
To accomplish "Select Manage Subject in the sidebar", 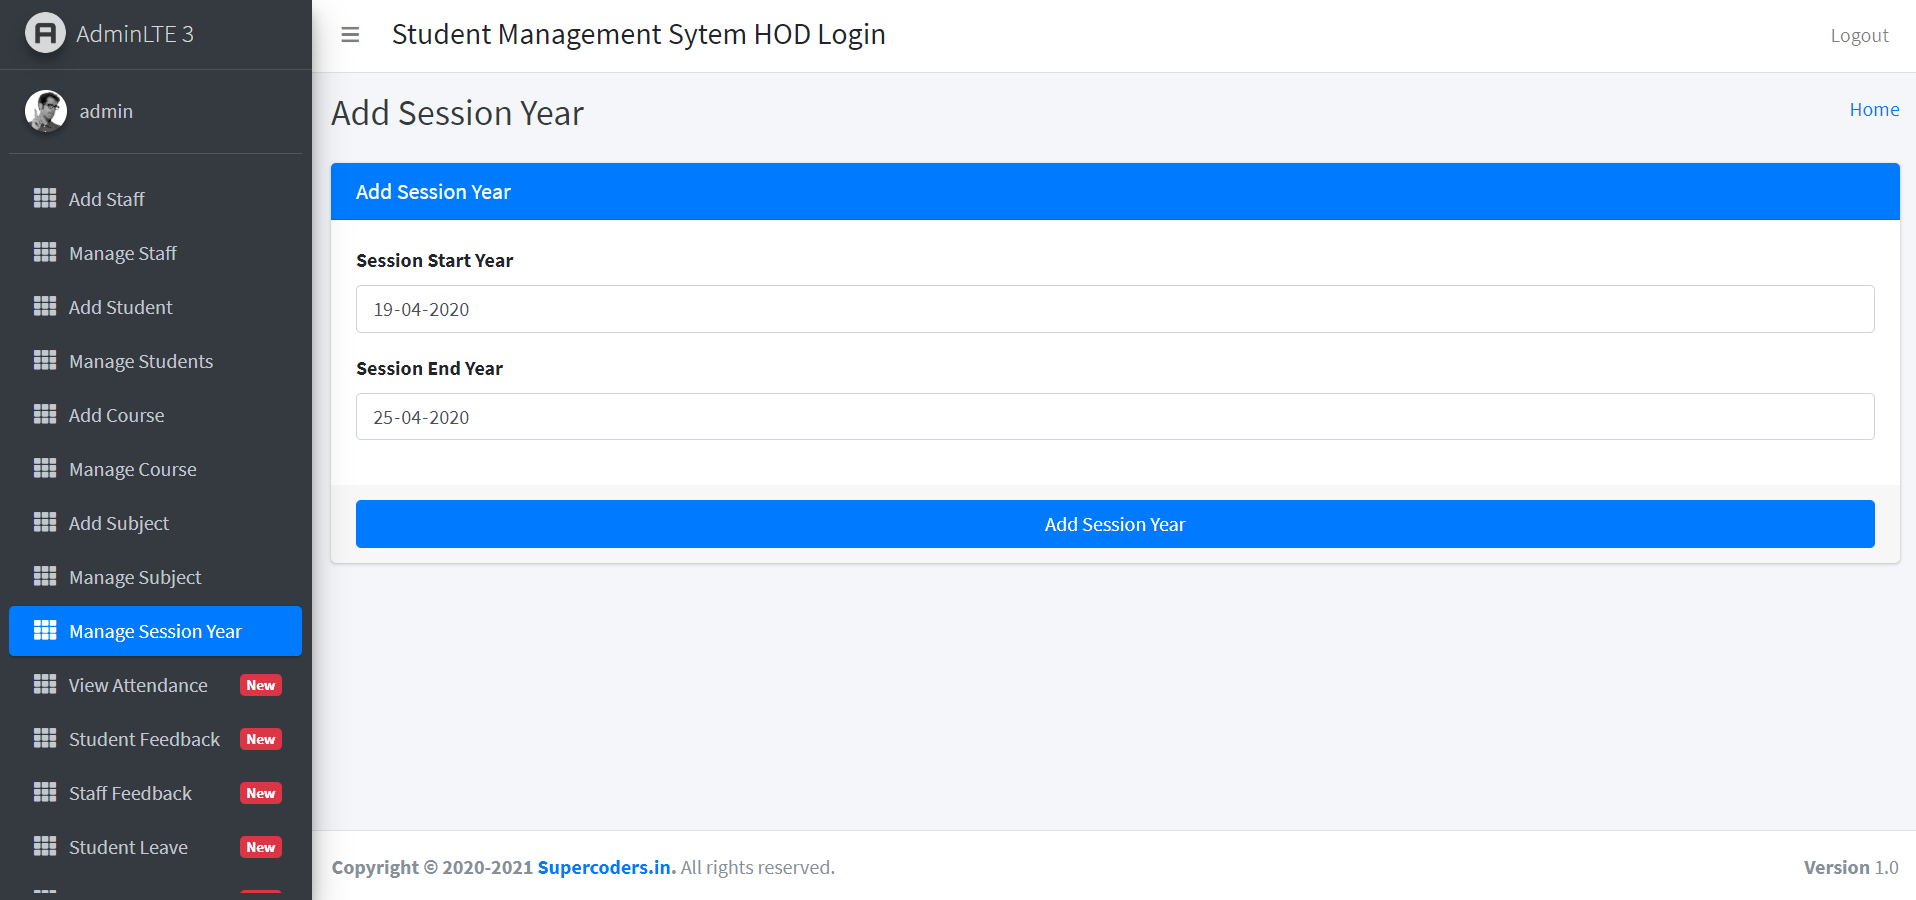I will click(135, 576).
